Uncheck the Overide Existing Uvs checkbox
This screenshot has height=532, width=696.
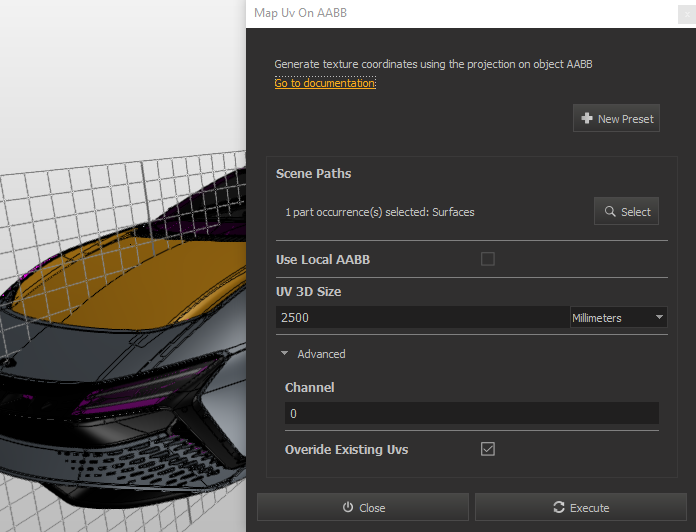point(488,449)
